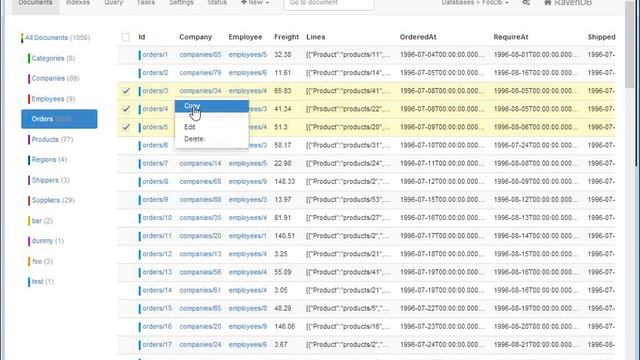
Task: Open employees/9 link in orders/8 row
Action: (248, 182)
